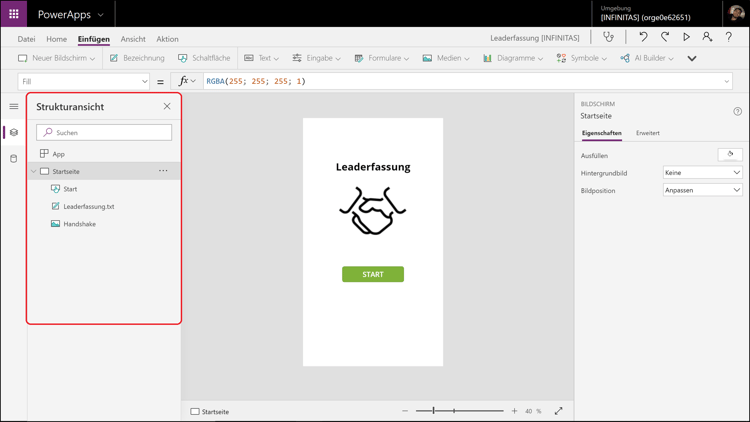Switch to the Einfügen tab
This screenshot has height=422, width=750.
[94, 39]
